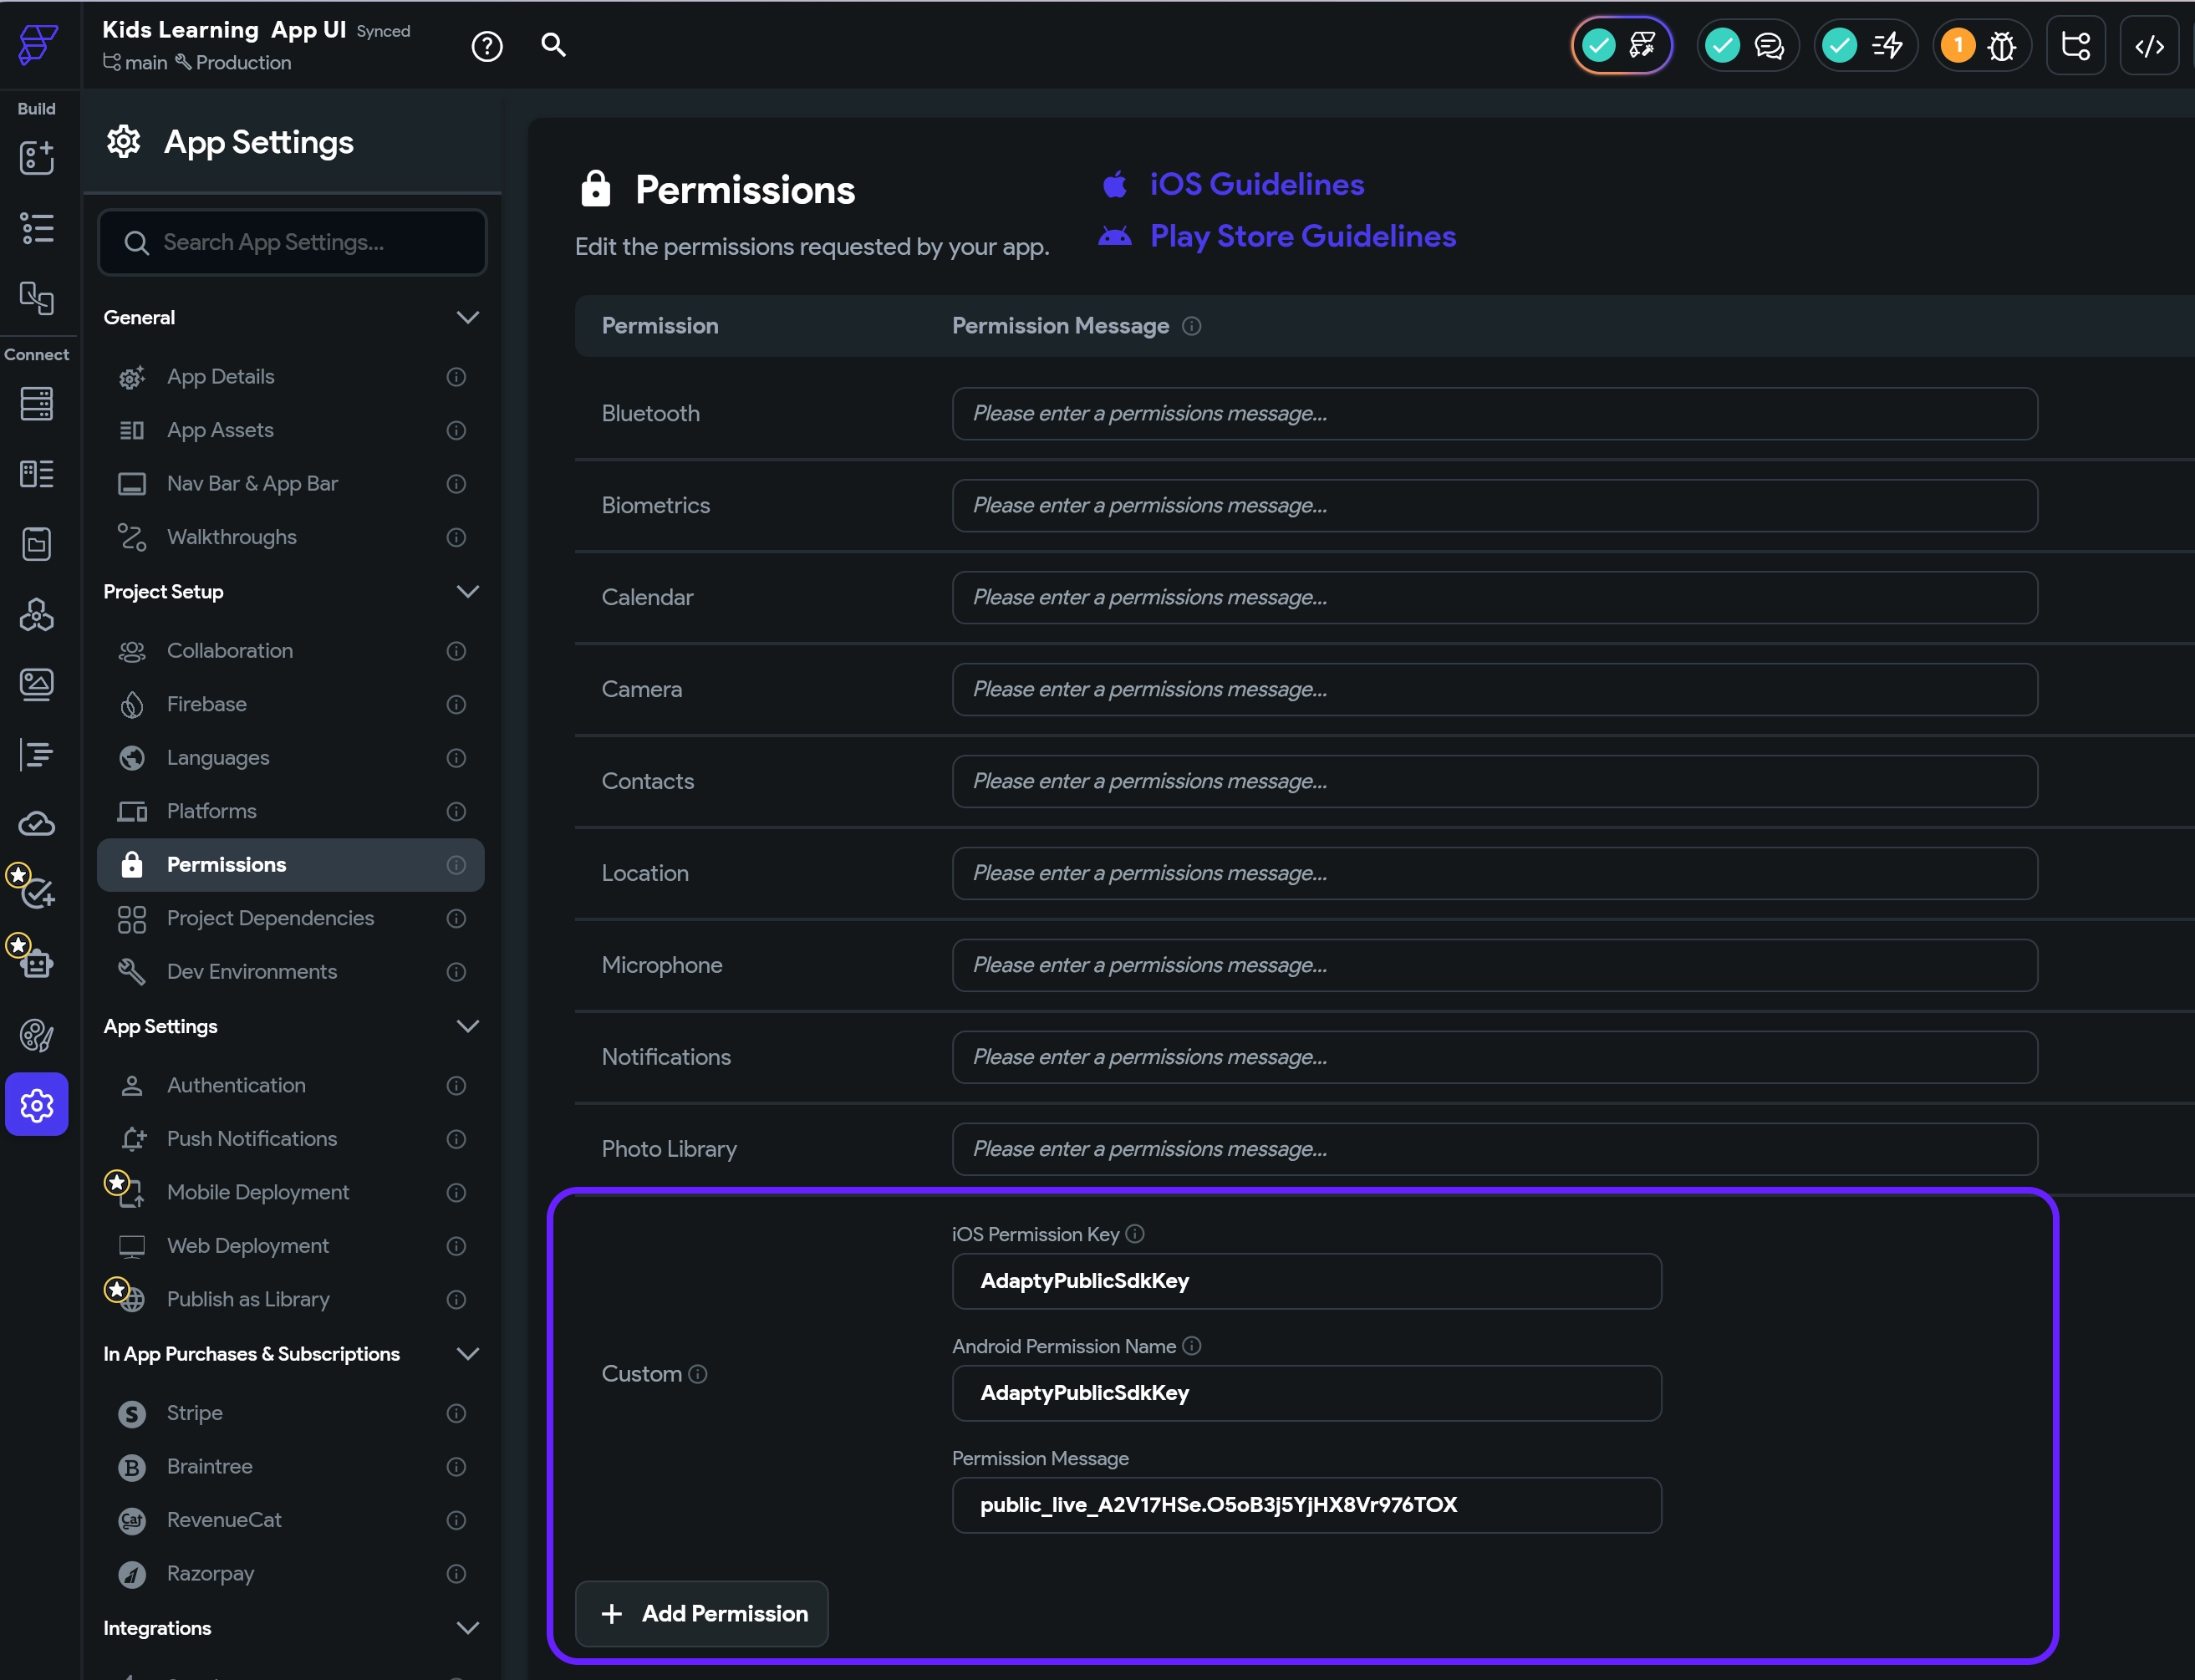Expand the Integrations section at the bottom
The image size is (2195, 1680).
pyautogui.click(x=469, y=1627)
